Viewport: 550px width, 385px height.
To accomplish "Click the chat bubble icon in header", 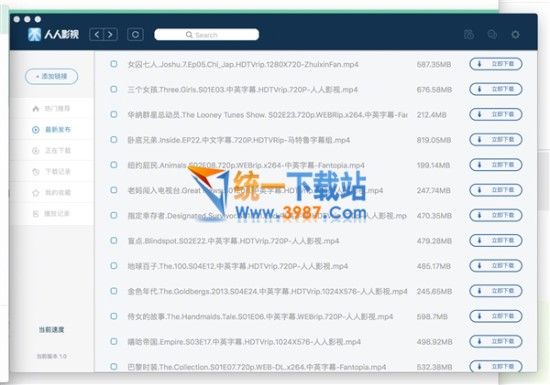I will pyautogui.click(x=492, y=34).
